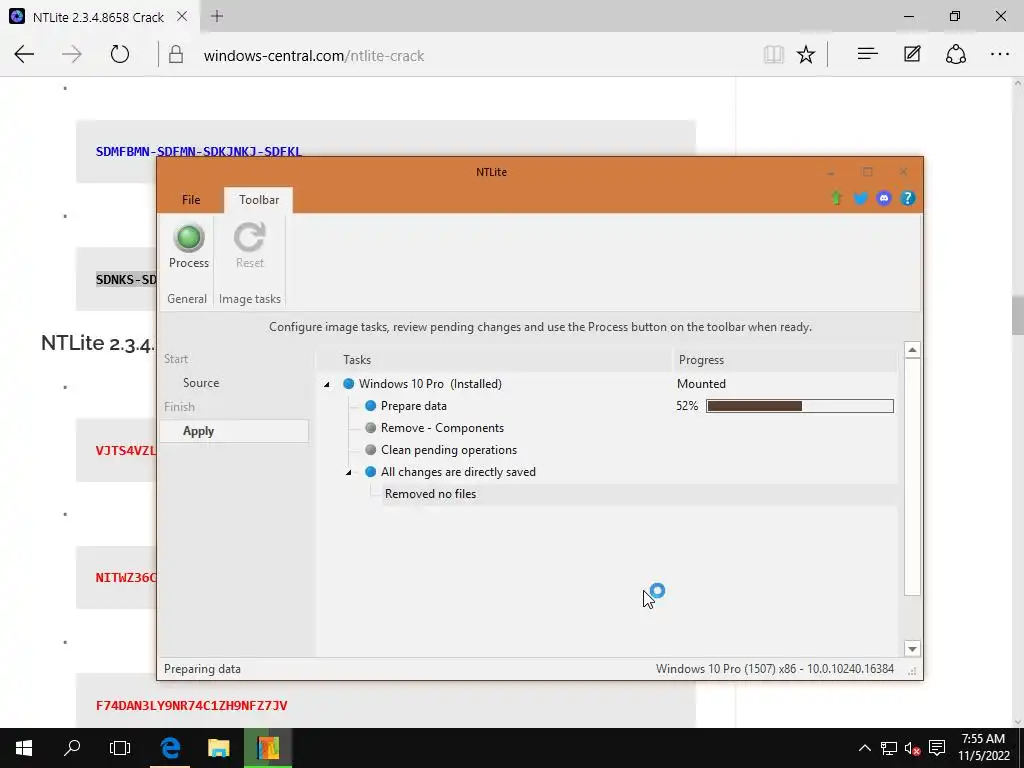
Task: Open taskbar Search magnifier
Action: point(72,748)
